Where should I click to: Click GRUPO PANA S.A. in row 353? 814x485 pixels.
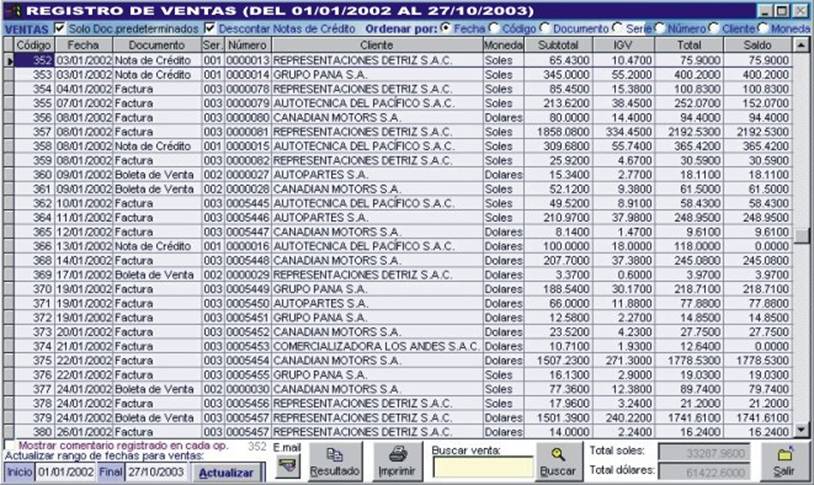(x=320, y=75)
